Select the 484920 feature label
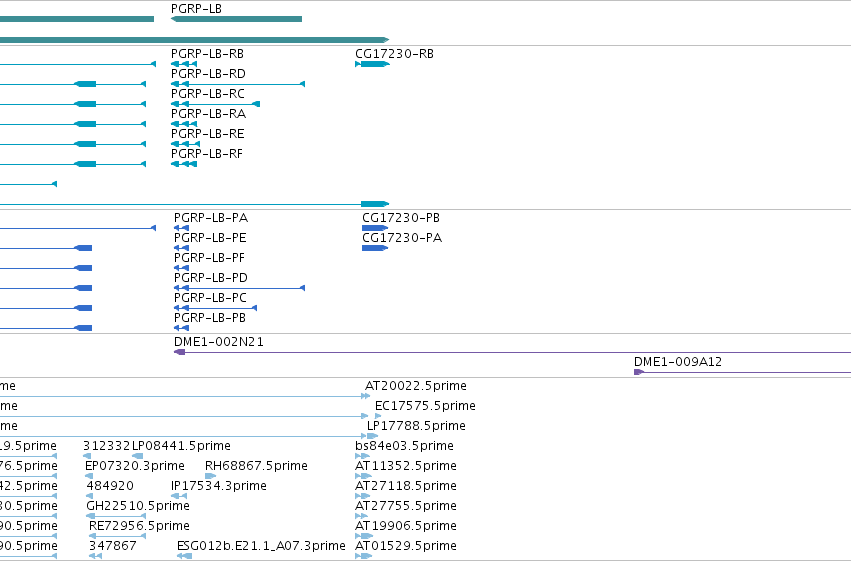Image resolution: width=851 pixels, height=561 pixels. click(x=110, y=486)
